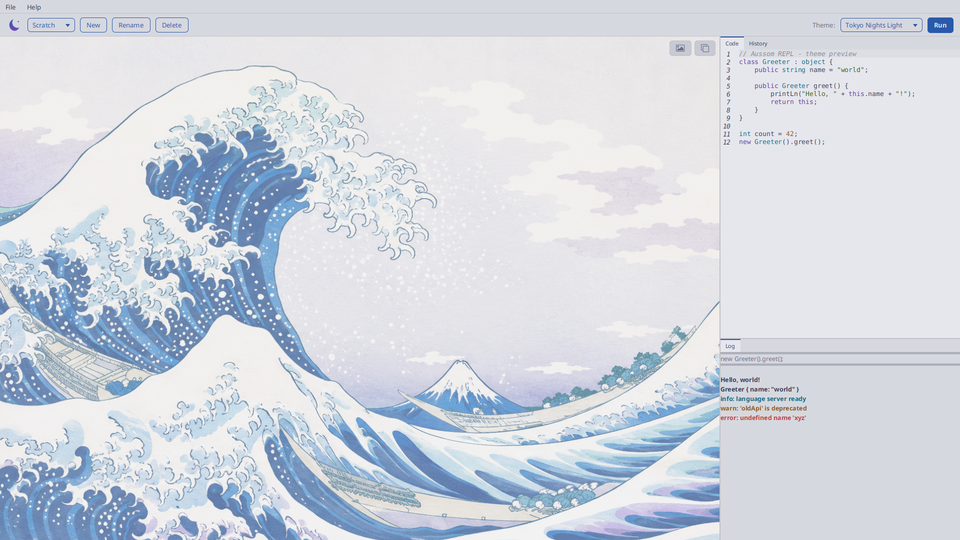Click code line 'public string name = "world";'
The height and width of the screenshot is (540, 960).
[x=811, y=70]
